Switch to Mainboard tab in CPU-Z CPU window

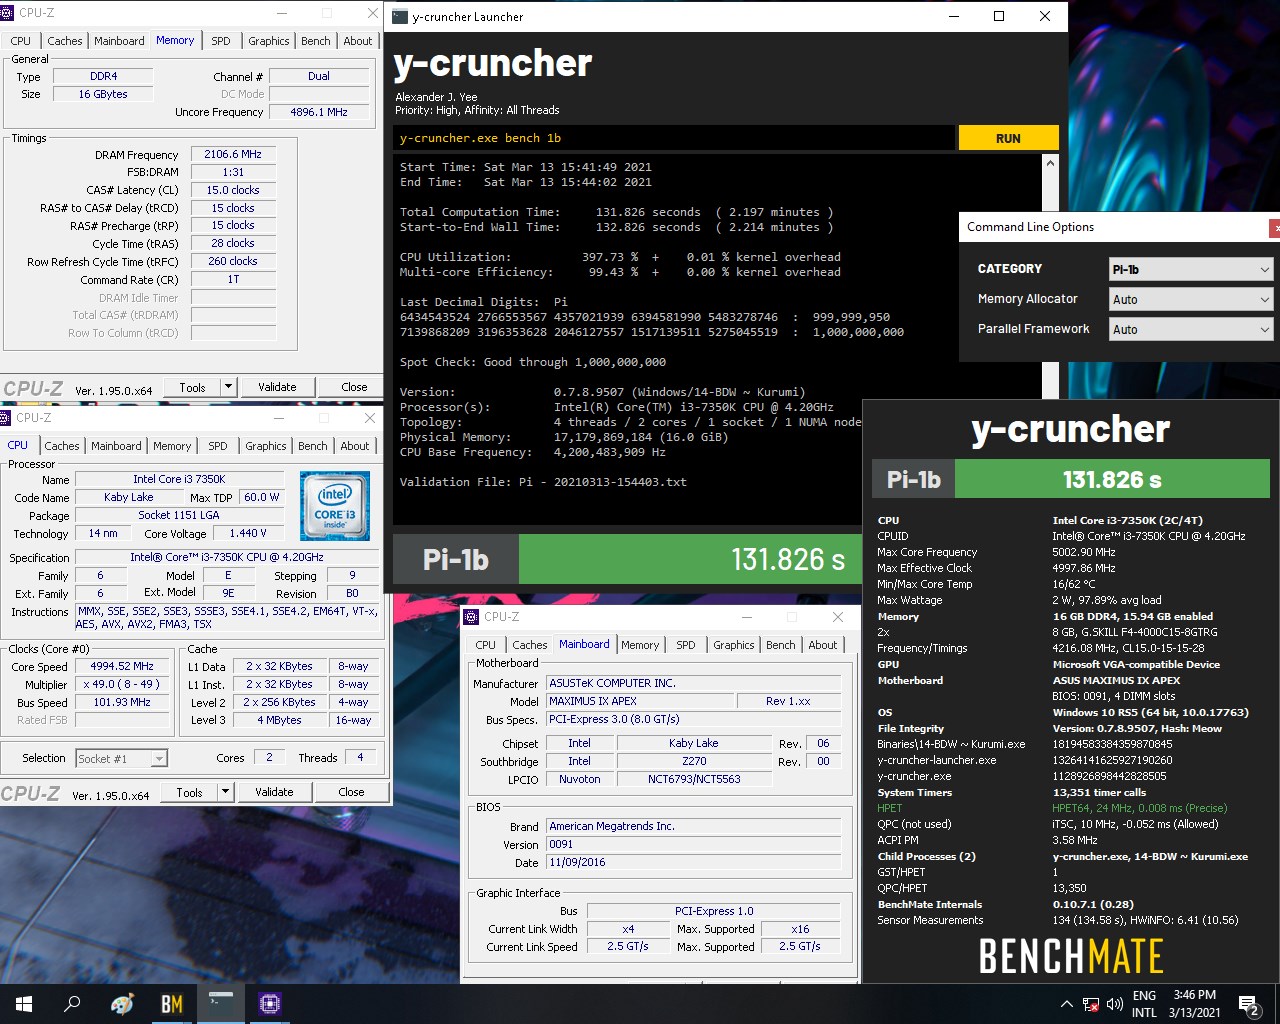(116, 446)
